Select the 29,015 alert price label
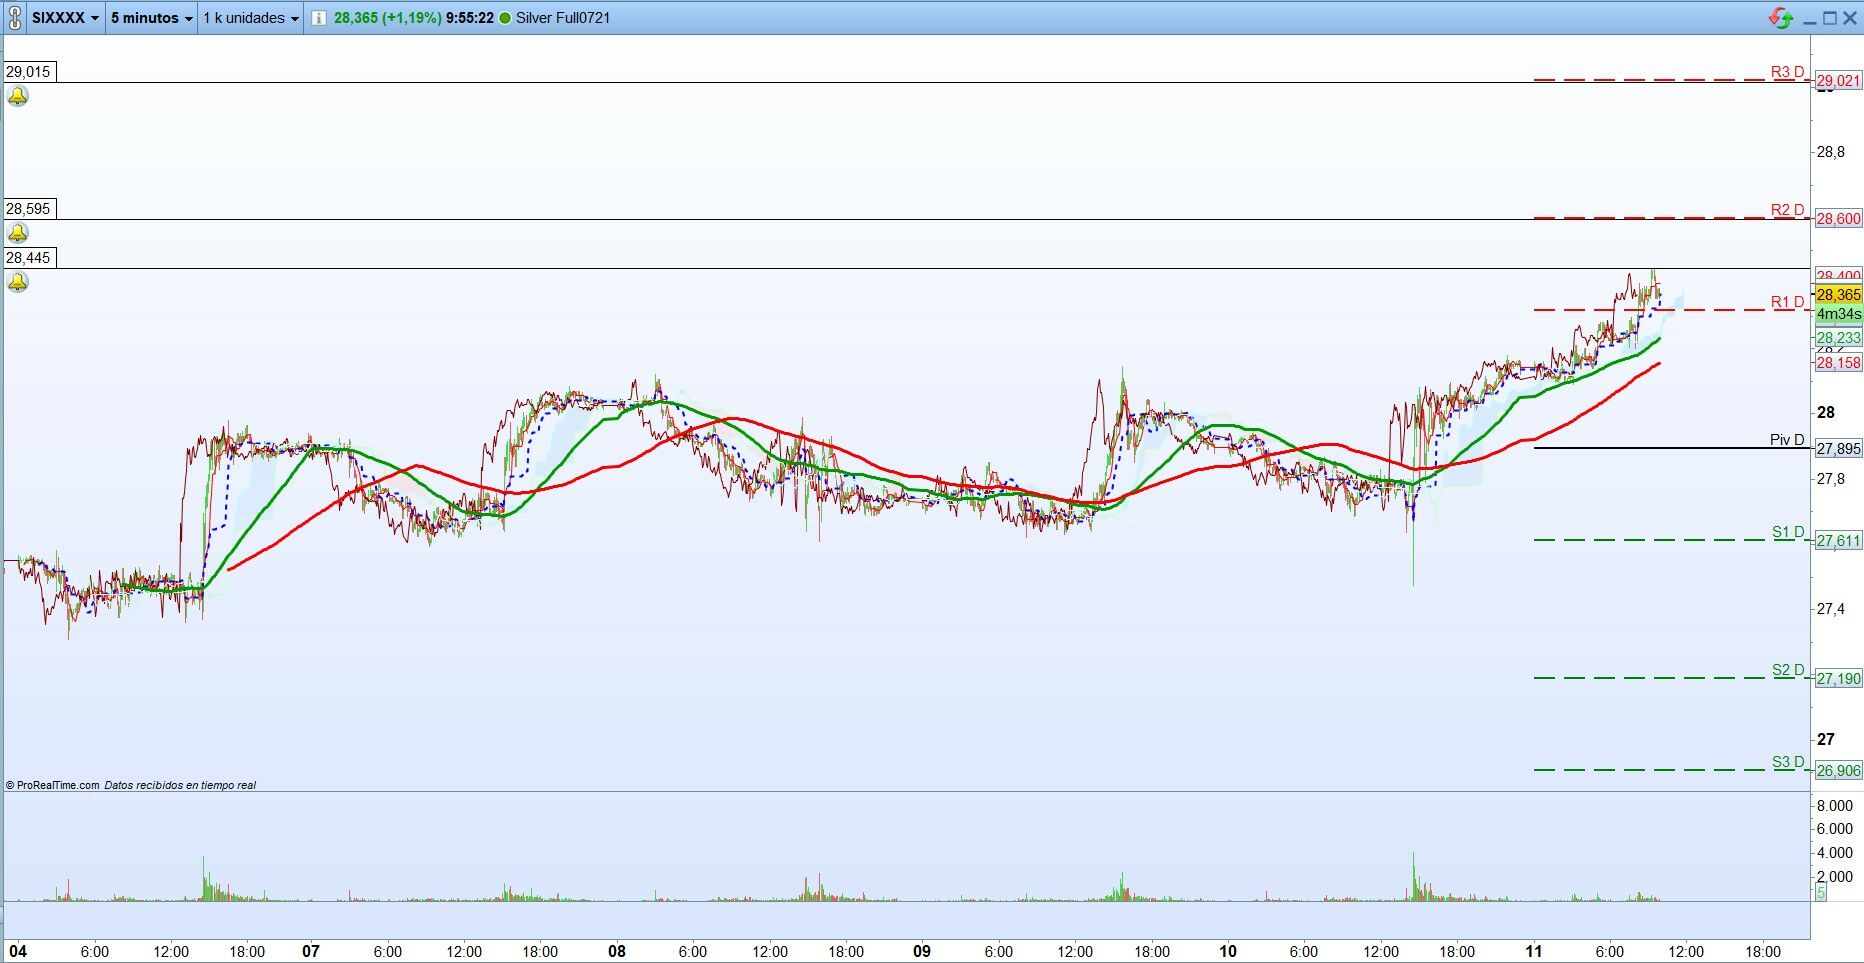The height and width of the screenshot is (963, 1864). pos(29,72)
